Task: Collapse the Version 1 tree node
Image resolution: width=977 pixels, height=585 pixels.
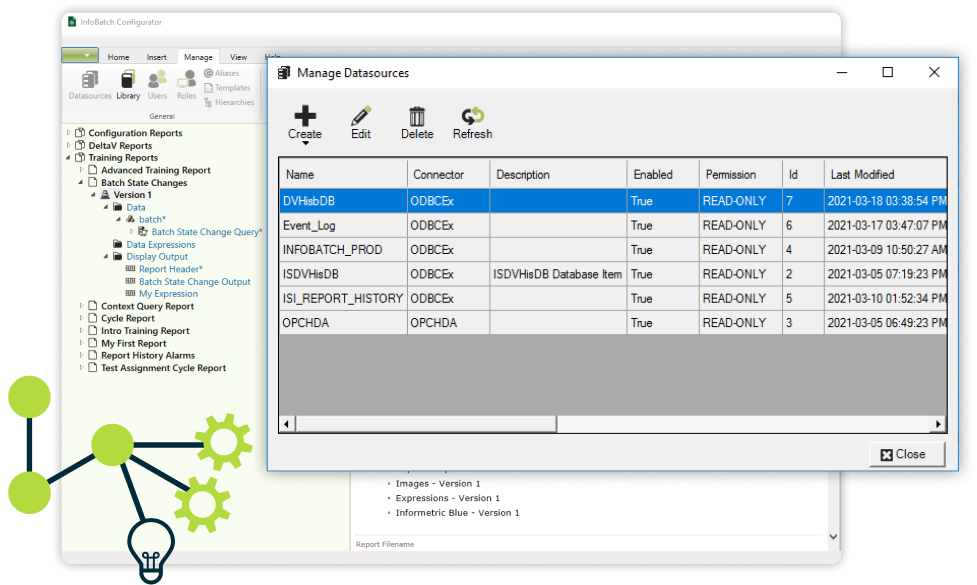Action: (x=93, y=195)
